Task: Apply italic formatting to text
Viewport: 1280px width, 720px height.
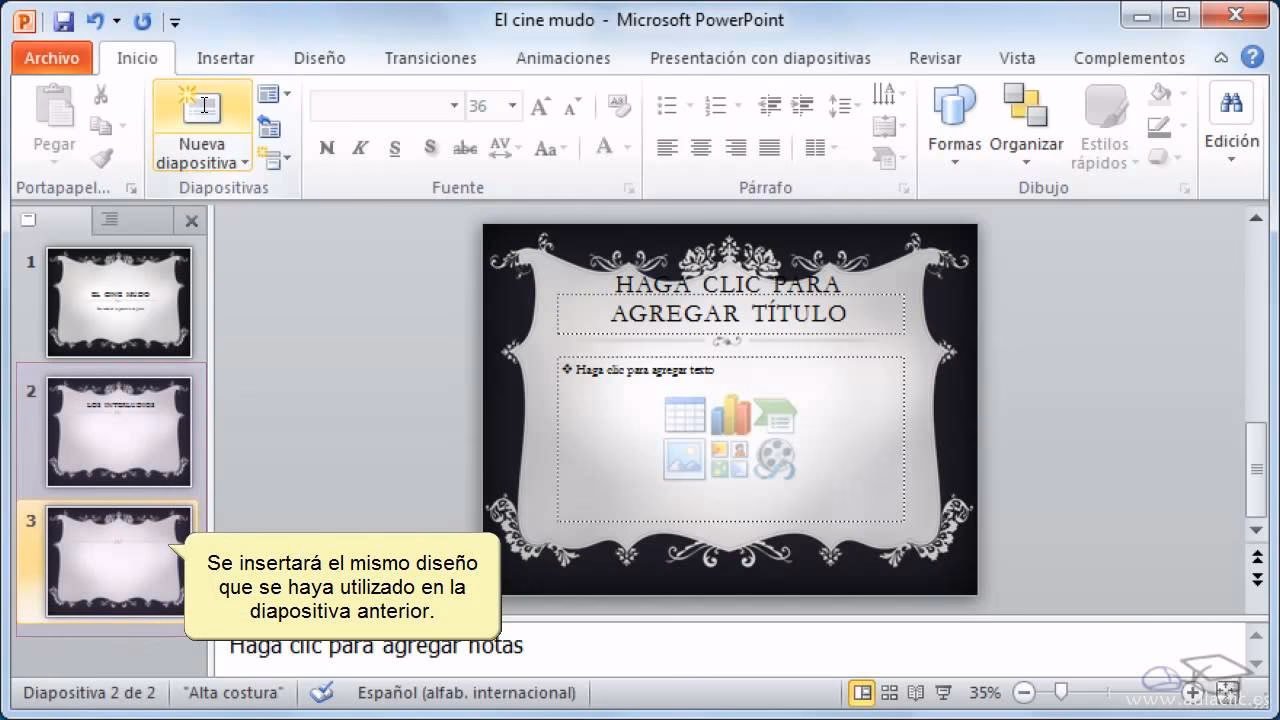Action: coord(359,147)
